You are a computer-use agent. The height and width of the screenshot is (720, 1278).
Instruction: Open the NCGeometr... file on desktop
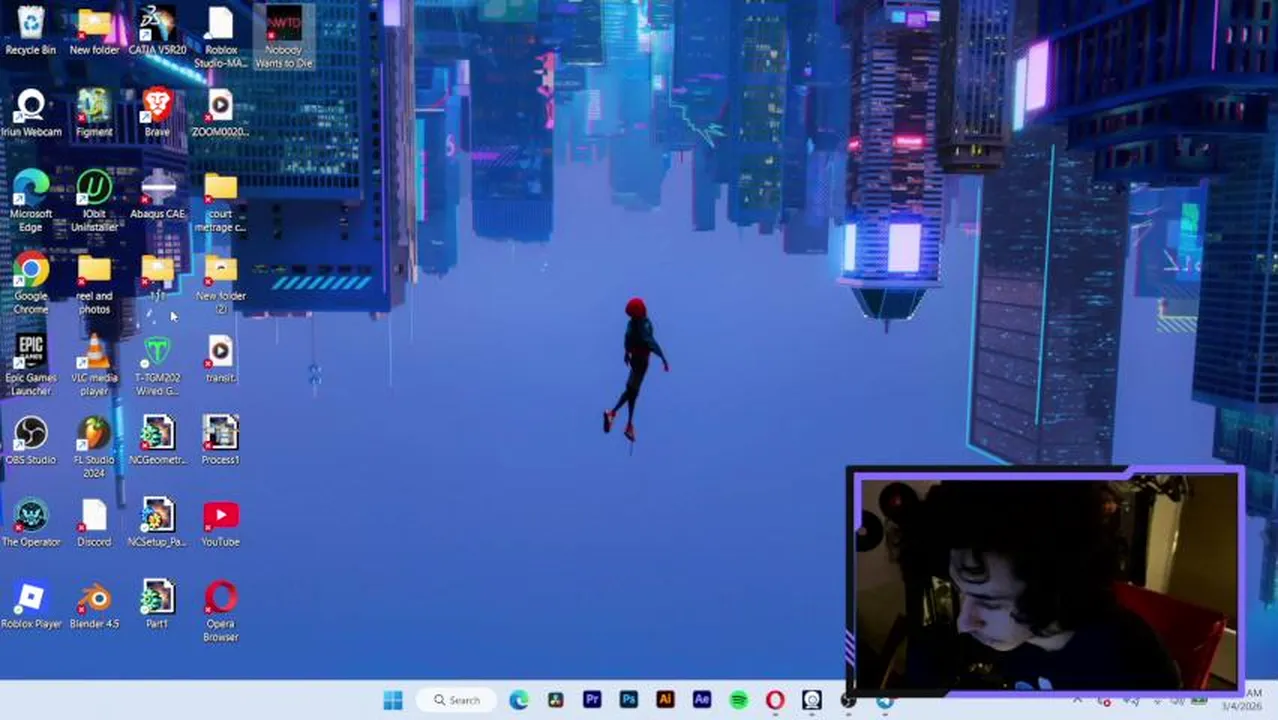tap(157, 441)
